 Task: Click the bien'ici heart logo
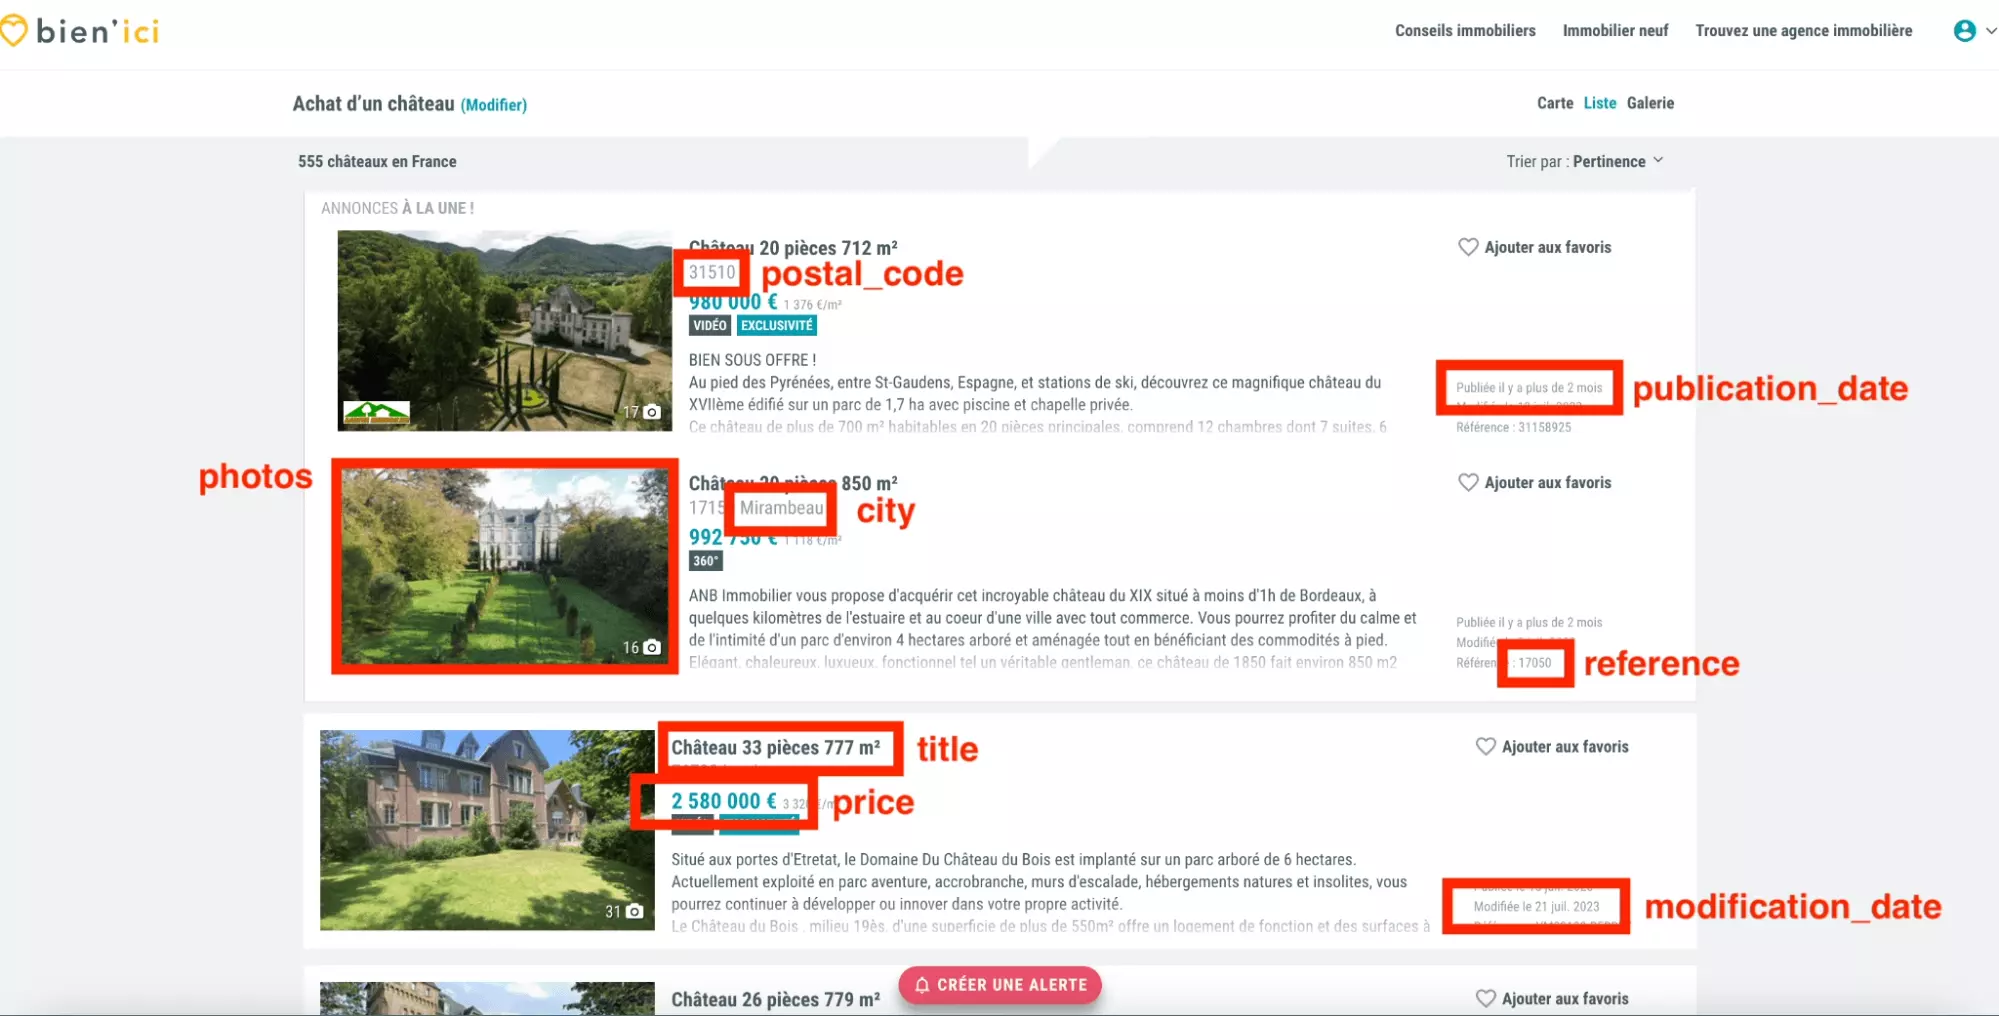(13, 31)
